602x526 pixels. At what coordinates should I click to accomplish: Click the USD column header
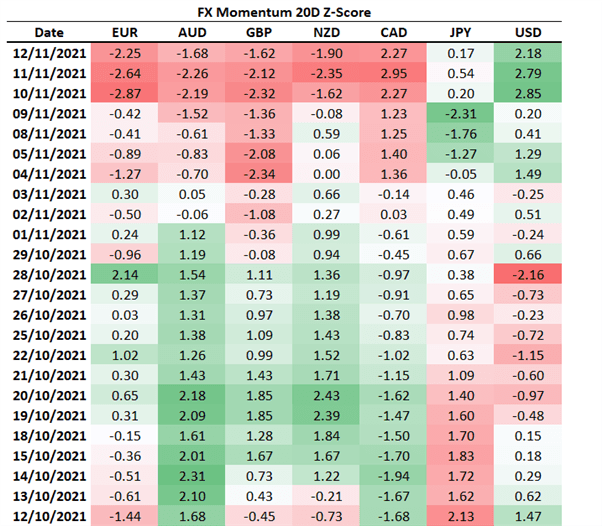529,33
